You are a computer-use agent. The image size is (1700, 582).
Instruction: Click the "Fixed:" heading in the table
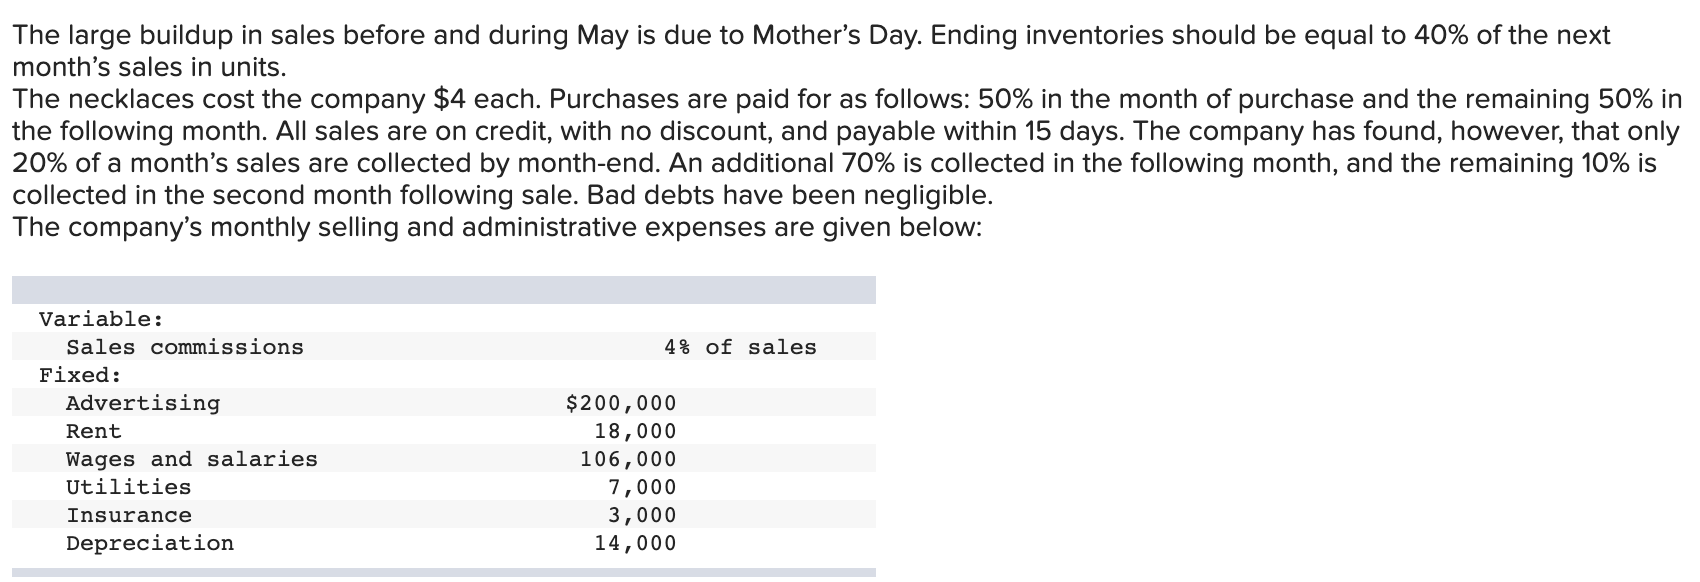pyautogui.click(x=80, y=376)
